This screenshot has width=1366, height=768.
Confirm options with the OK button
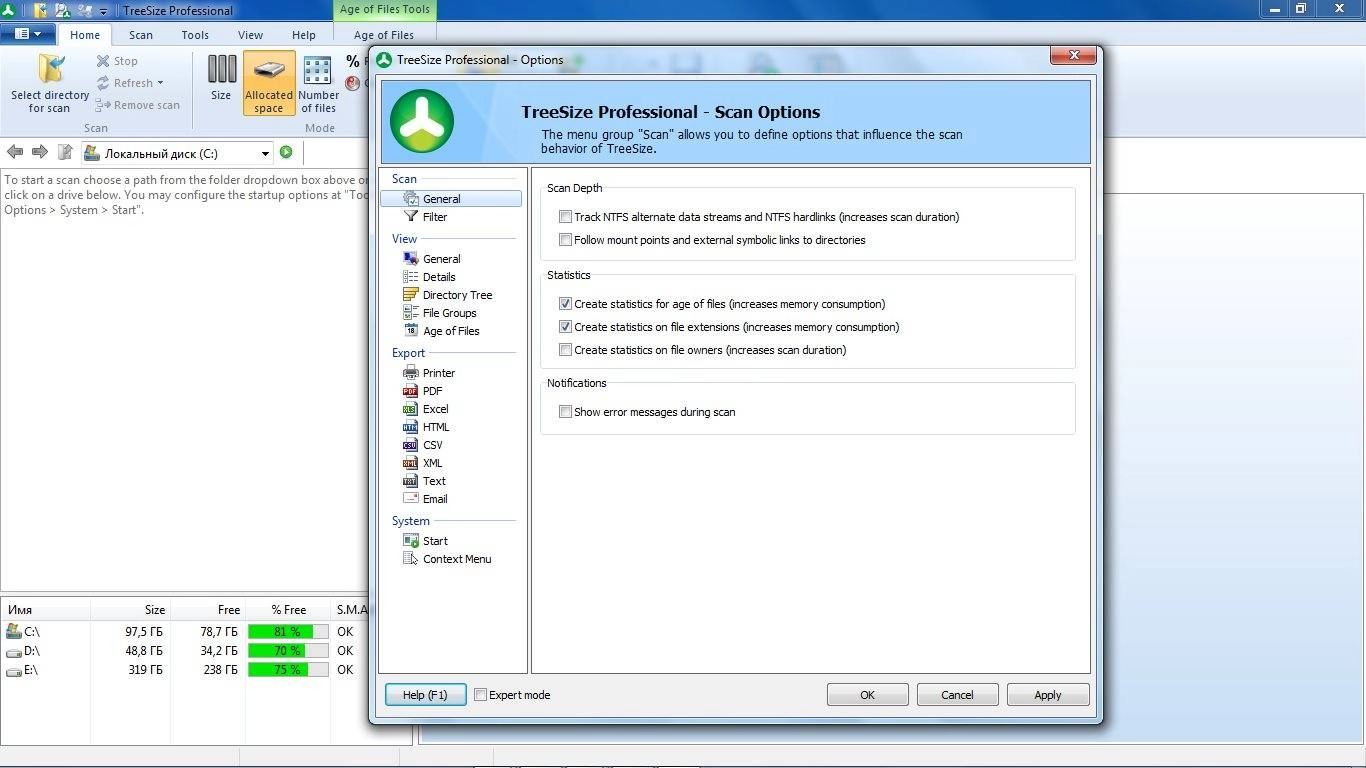868,695
